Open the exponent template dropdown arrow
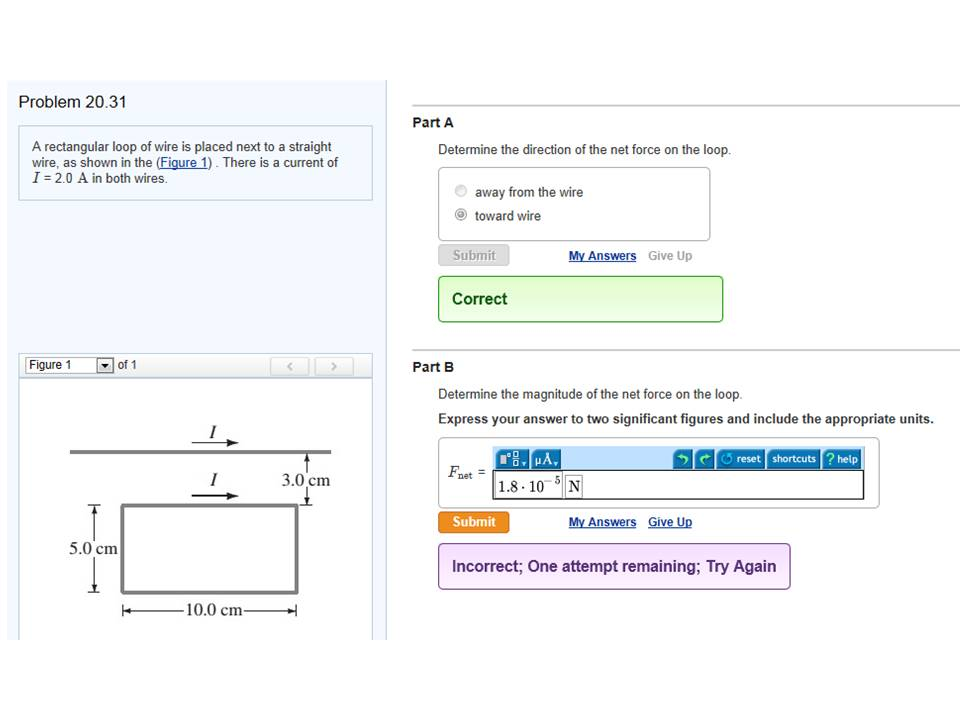The height and width of the screenshot is (720, 960). (x=524, y=463)
